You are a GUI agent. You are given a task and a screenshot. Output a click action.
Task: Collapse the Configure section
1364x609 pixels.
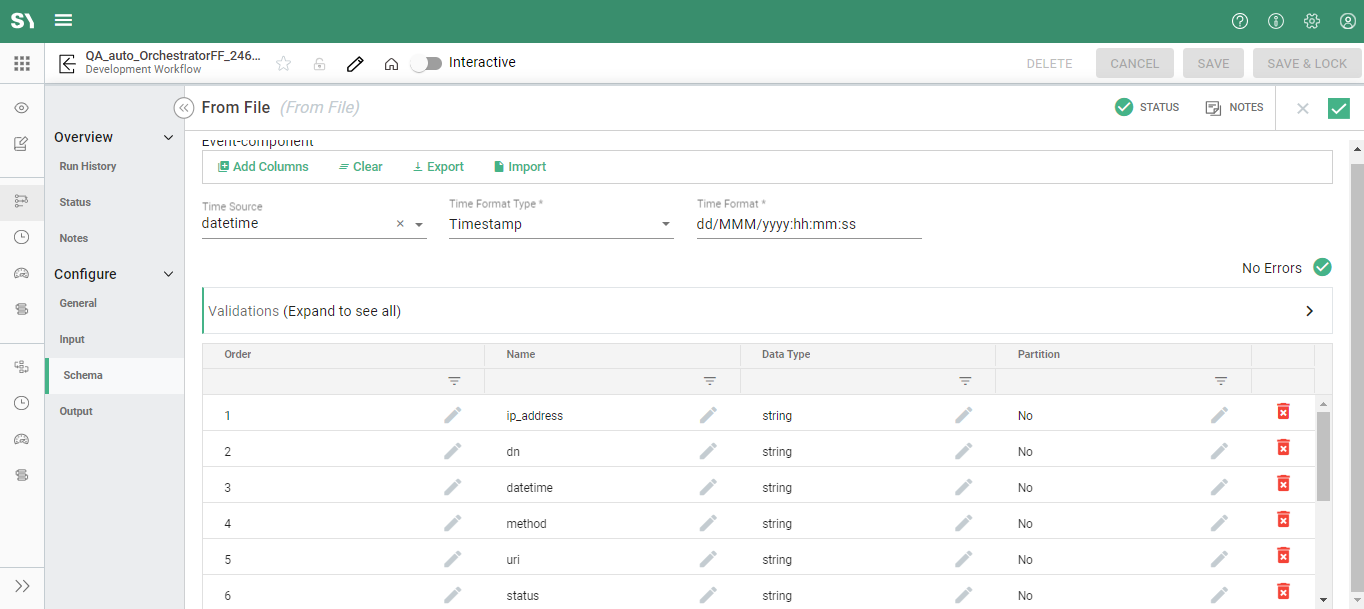coord(168,274)
